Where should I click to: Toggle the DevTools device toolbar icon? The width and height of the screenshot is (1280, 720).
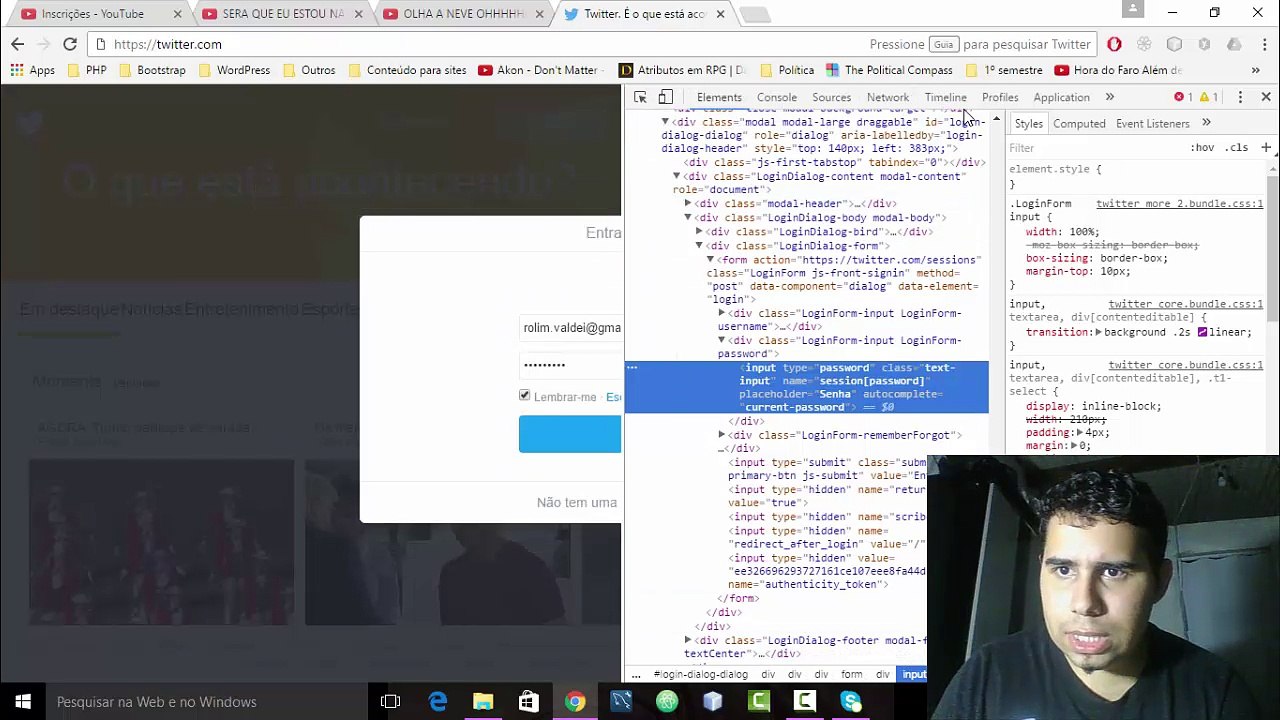665,97
